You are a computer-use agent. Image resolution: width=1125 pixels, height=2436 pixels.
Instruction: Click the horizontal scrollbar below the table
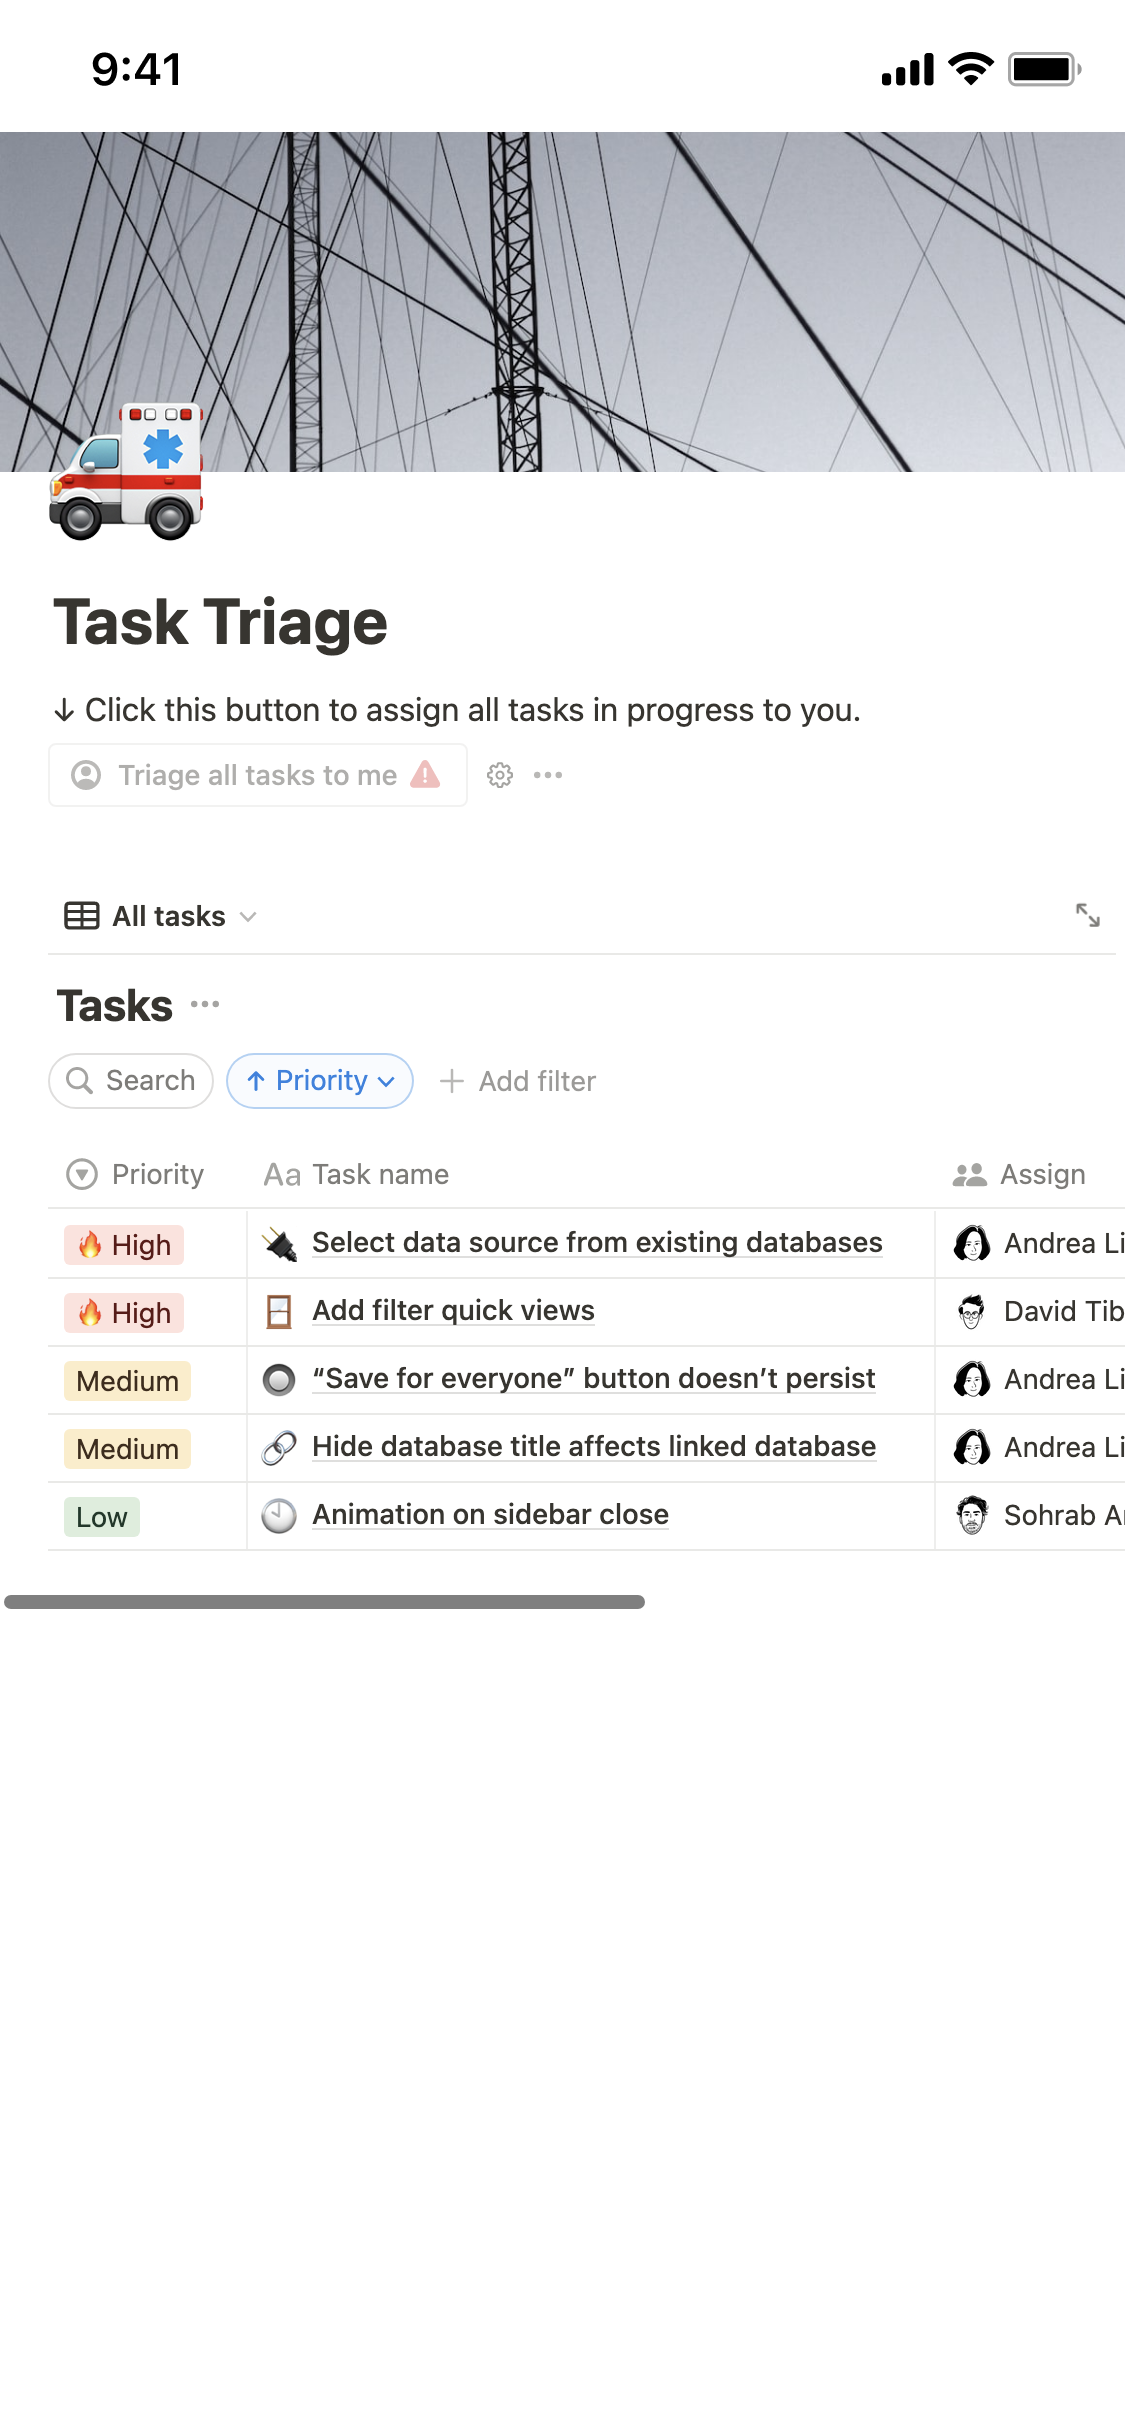325,1602
